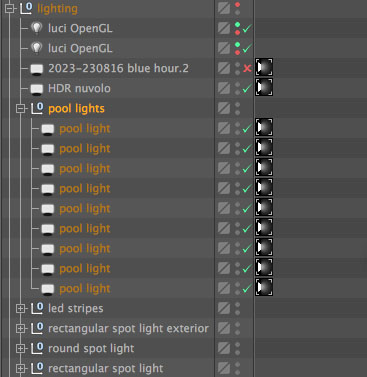Expand the led stripes group
Screen dimensions: 367x377
coord(21,309)
